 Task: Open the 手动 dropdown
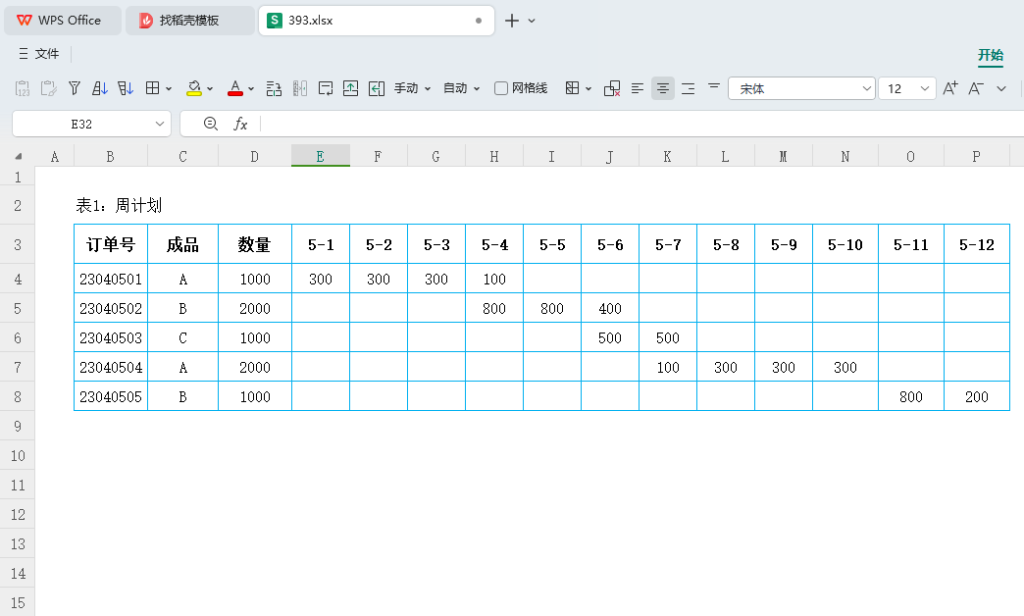(413, 88)
